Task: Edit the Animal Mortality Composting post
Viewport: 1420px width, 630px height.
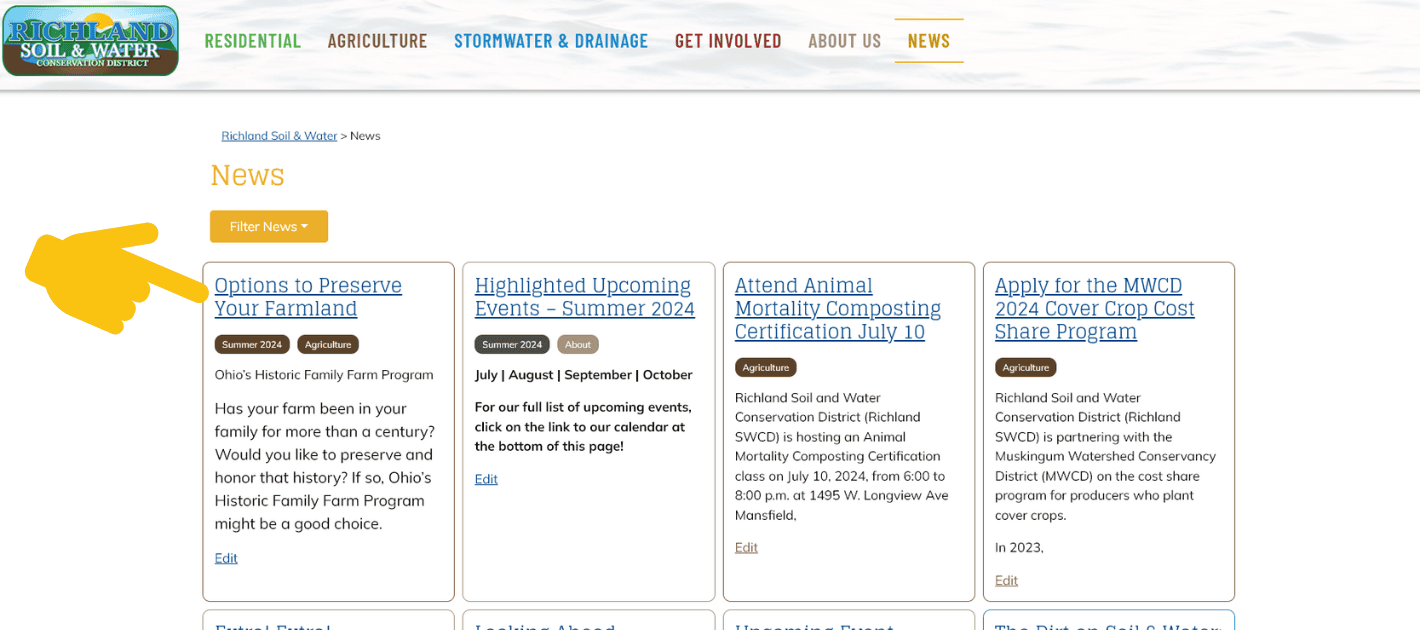Action: tap(746, 547)
